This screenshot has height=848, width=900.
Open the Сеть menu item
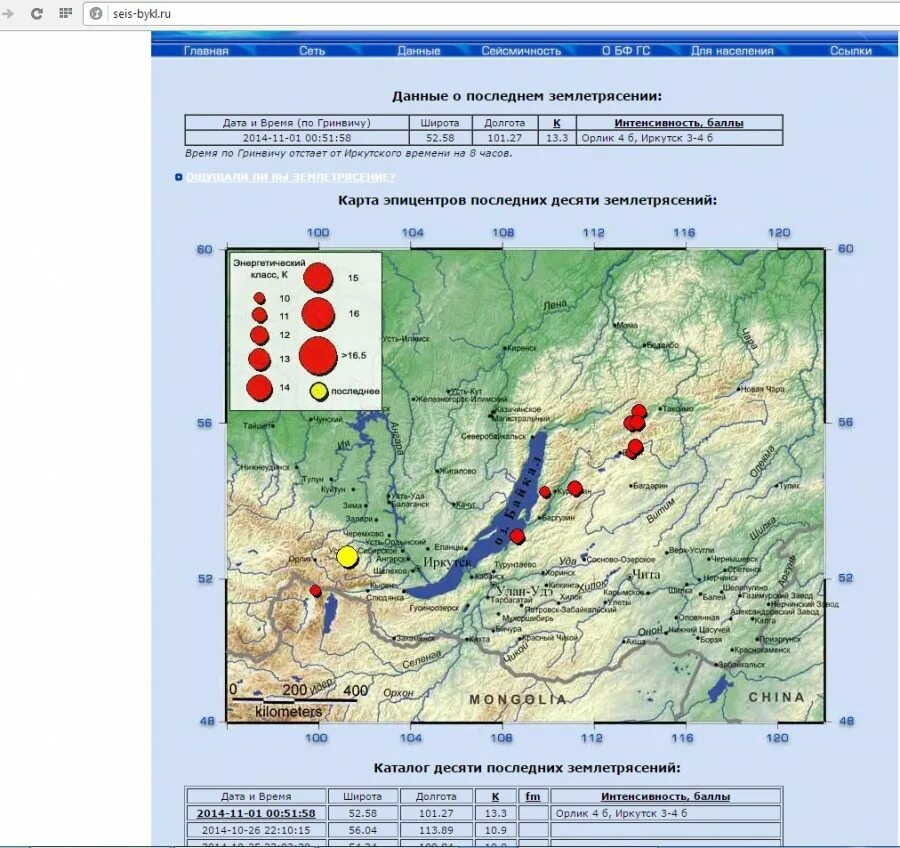tap(312, 51)
